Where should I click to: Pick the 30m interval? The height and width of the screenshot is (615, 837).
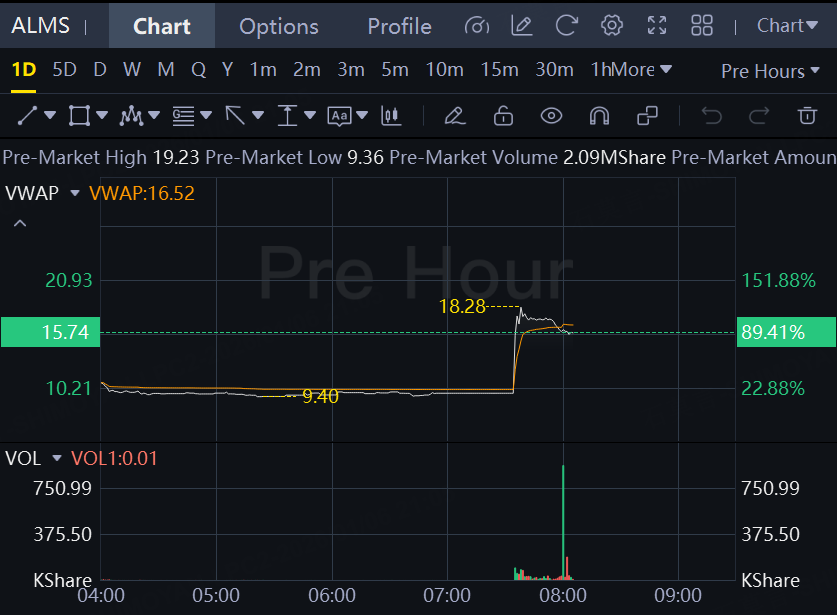click(x=555, y=70)
